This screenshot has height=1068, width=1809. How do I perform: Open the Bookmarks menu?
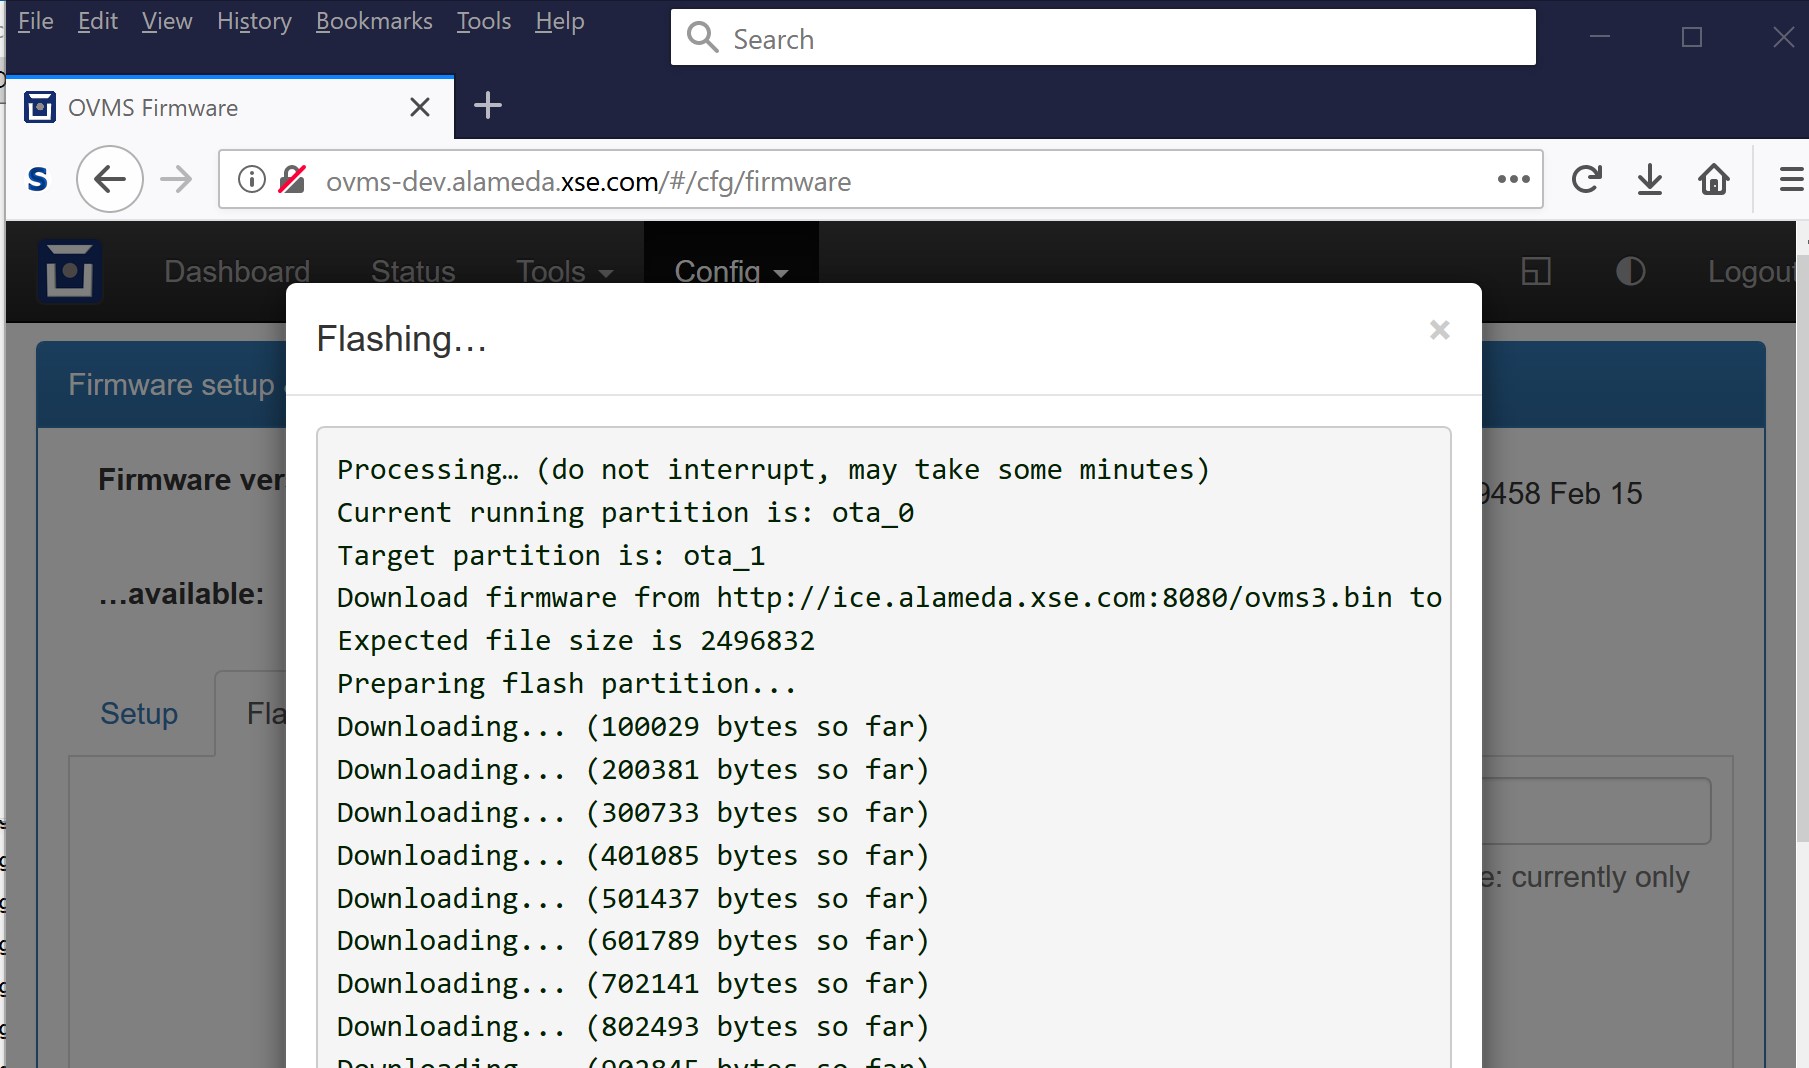(374, 21)
